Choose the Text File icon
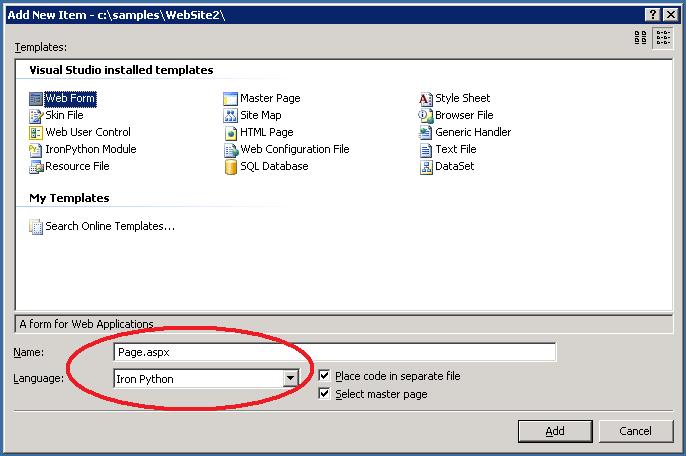Image resolution: width=686 pixels, height=456 pixels. click(426, 150)
